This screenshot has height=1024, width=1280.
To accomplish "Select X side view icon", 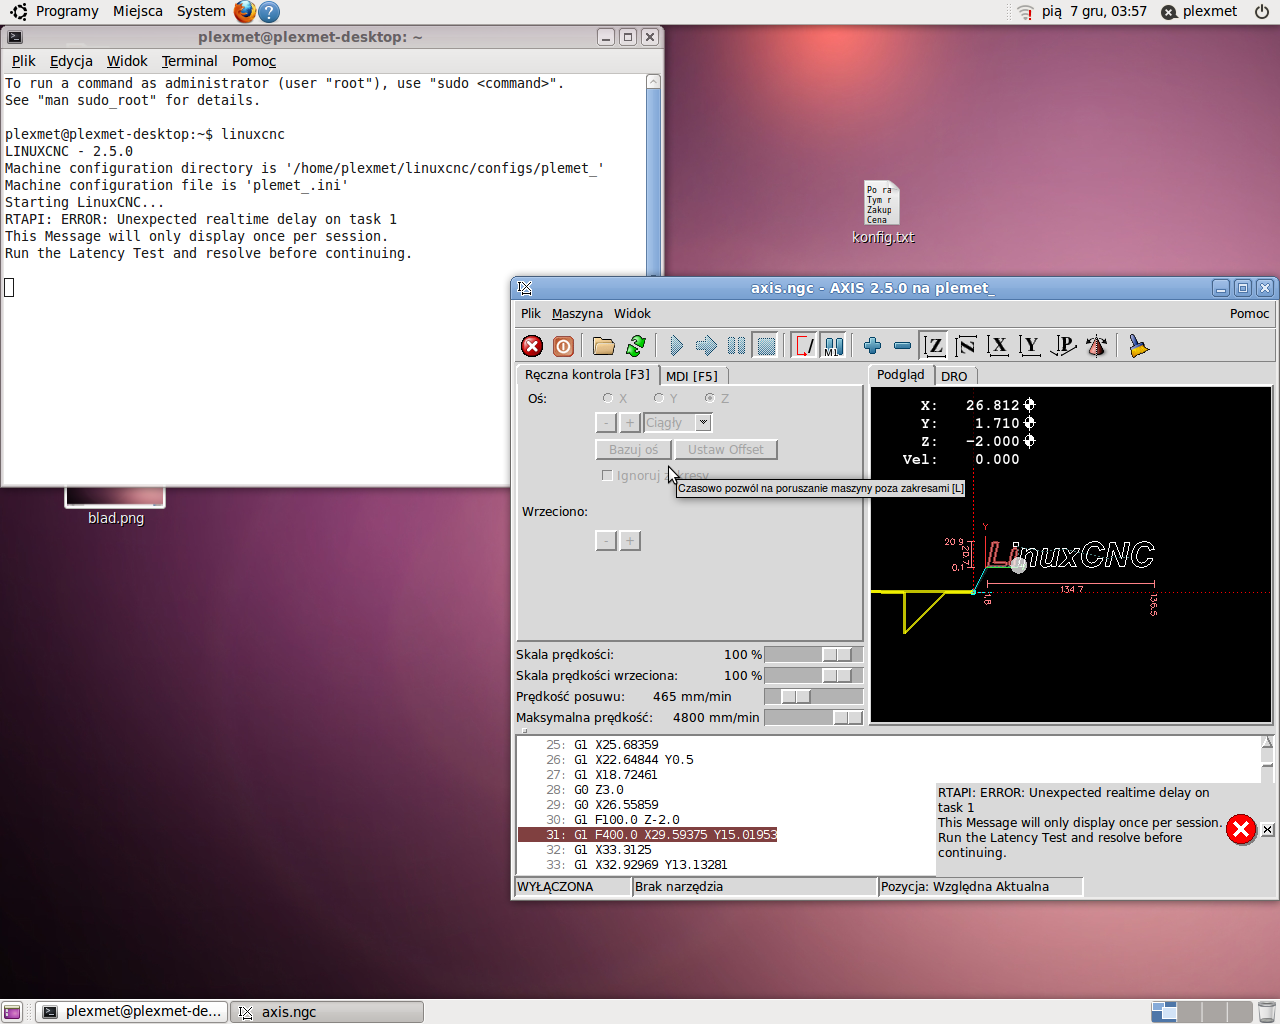I will [x=998, y=346].
